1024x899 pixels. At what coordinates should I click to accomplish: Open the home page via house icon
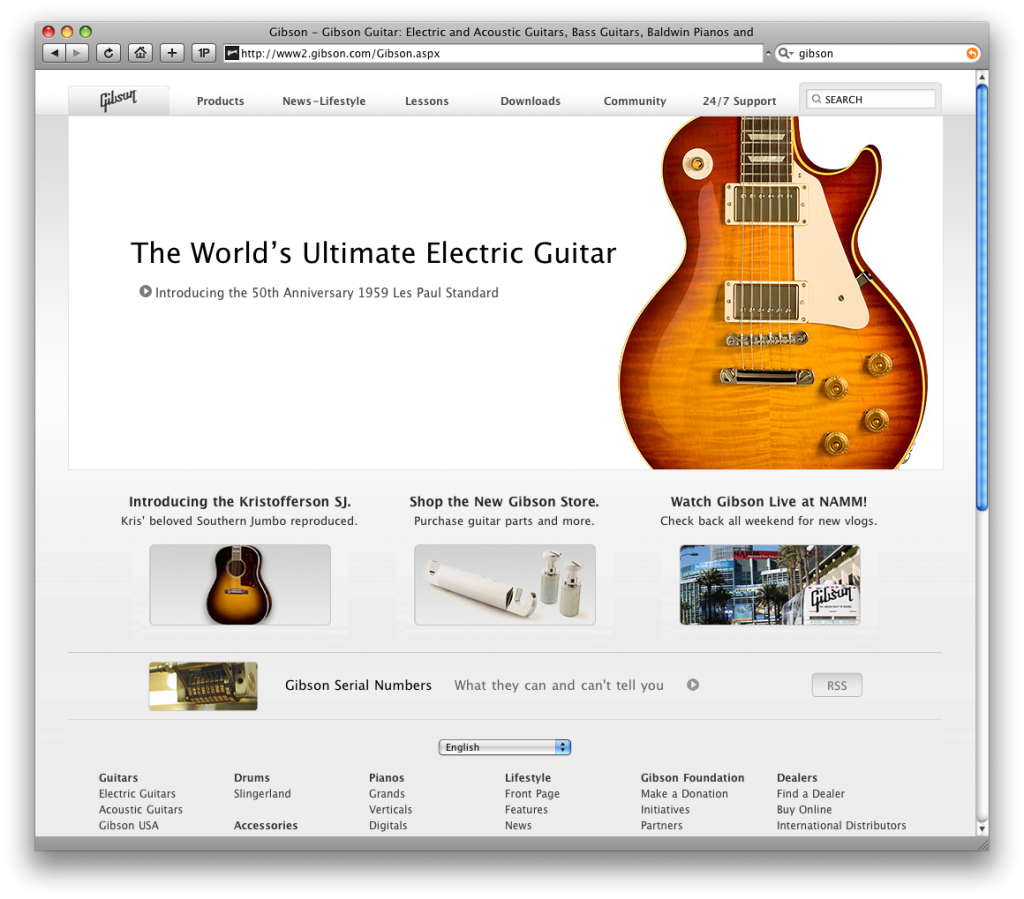(140, 53)
